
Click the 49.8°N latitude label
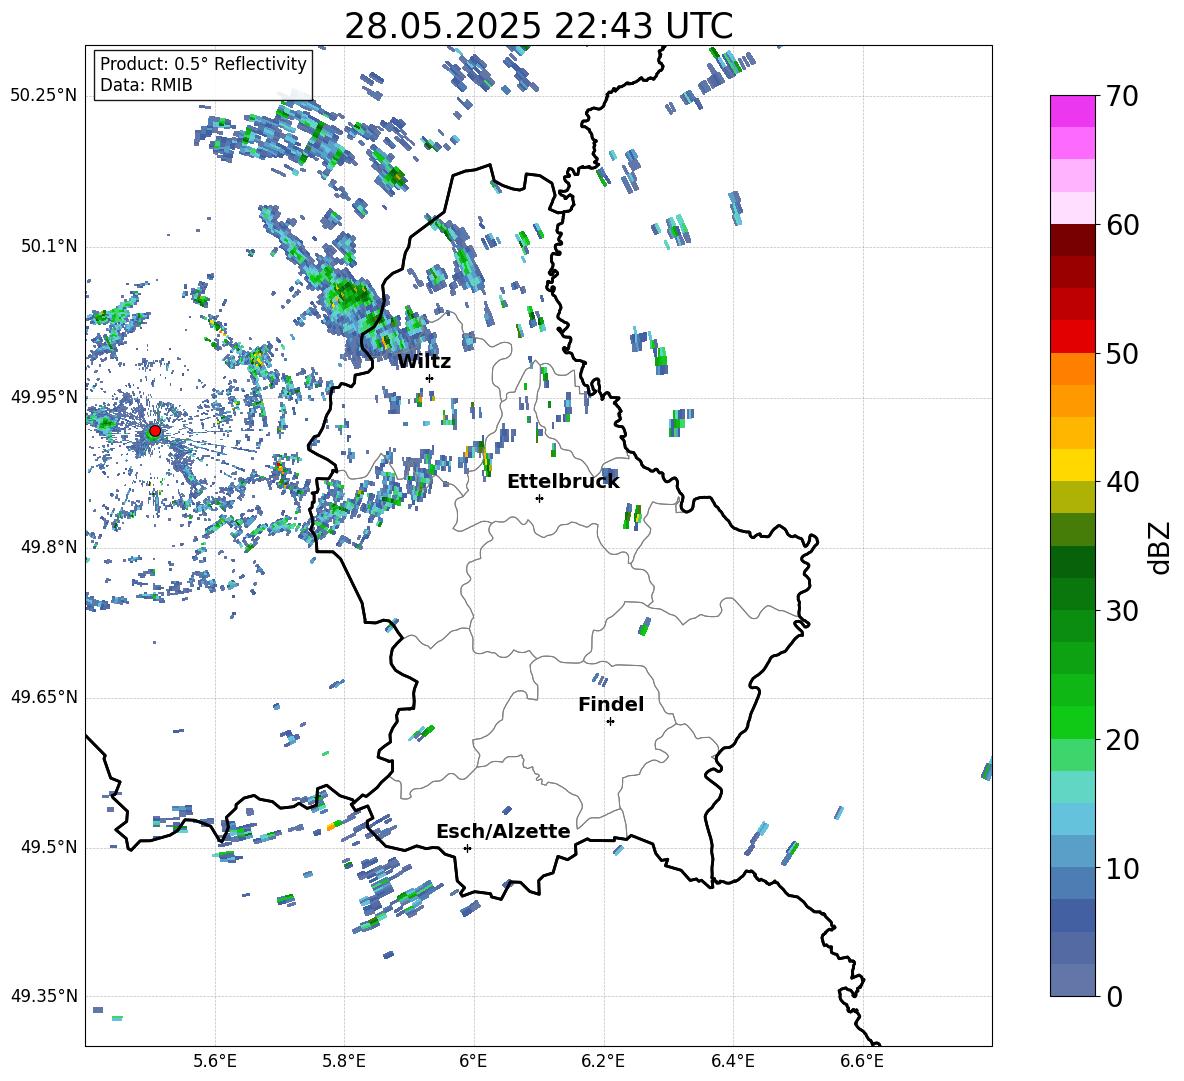tap(49, 547)
